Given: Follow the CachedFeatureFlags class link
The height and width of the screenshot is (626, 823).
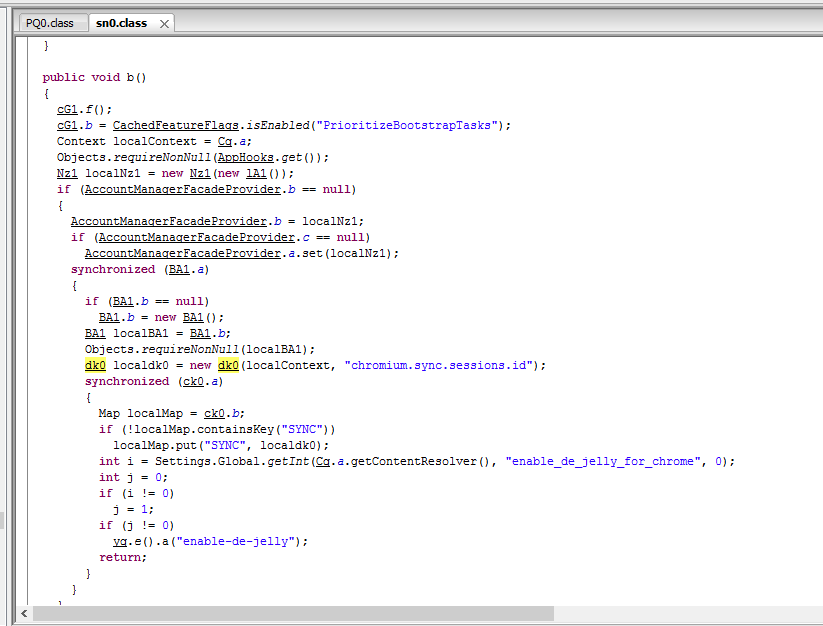Looking at the screenshot, I should click(175, 125).
